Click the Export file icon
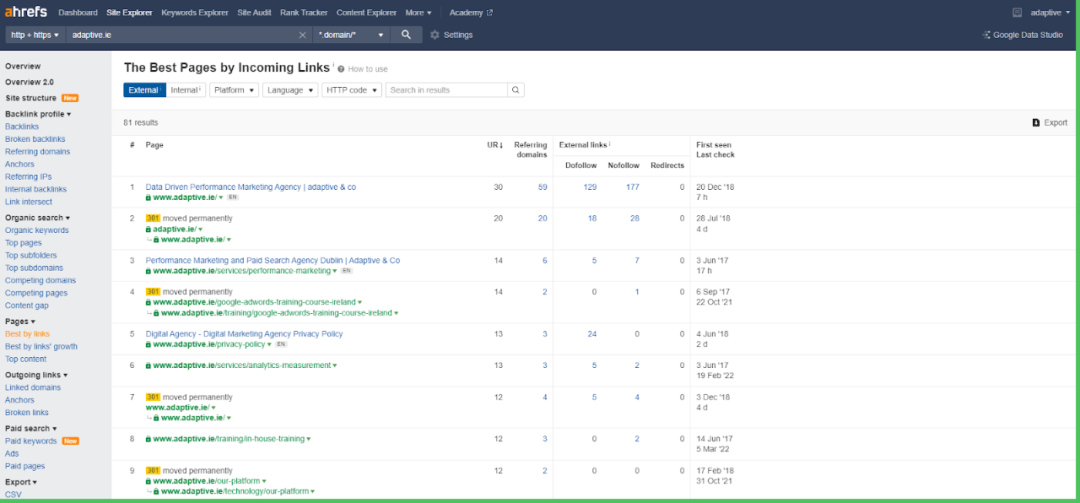 1035,123
